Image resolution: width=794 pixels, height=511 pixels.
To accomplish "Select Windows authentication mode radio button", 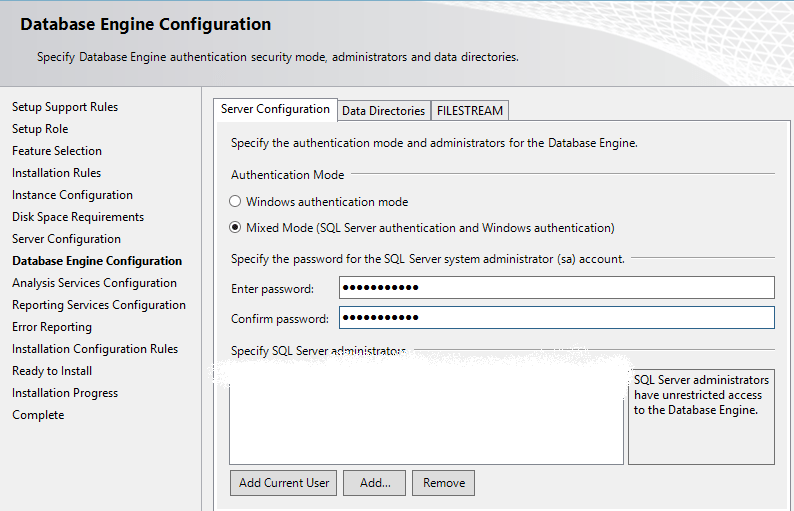I will [236, 202].
